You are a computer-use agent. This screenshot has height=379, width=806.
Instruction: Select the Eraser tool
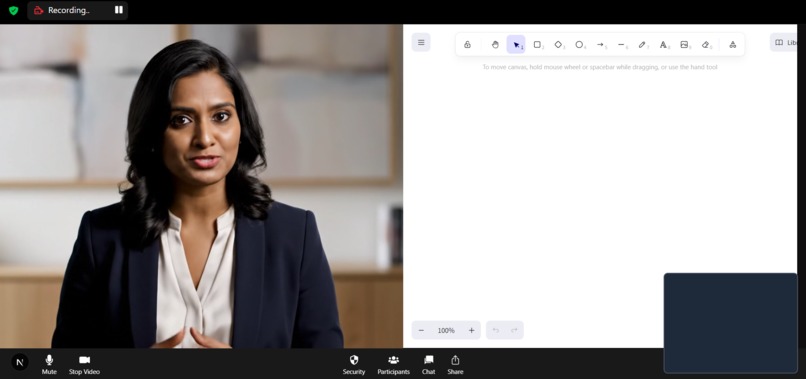click(x=706, y=45)
